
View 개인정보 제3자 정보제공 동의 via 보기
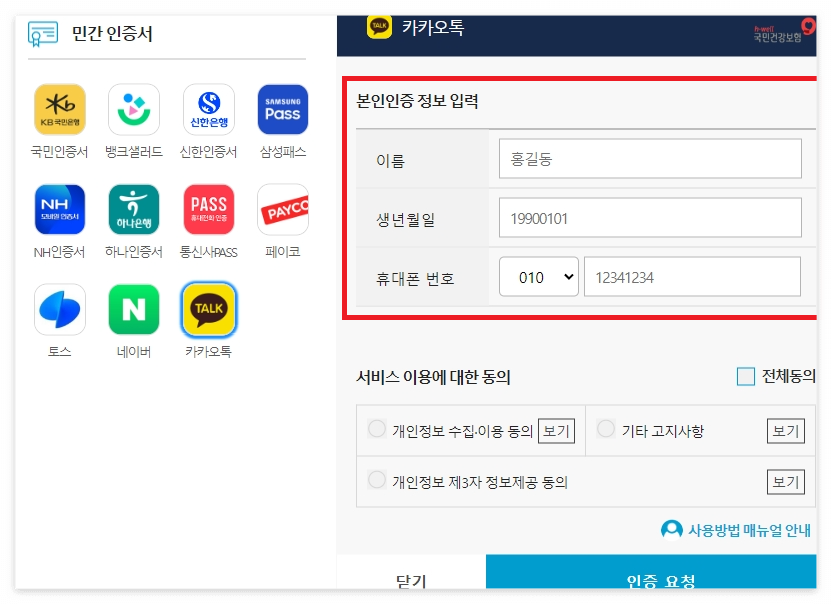(786, 482)
